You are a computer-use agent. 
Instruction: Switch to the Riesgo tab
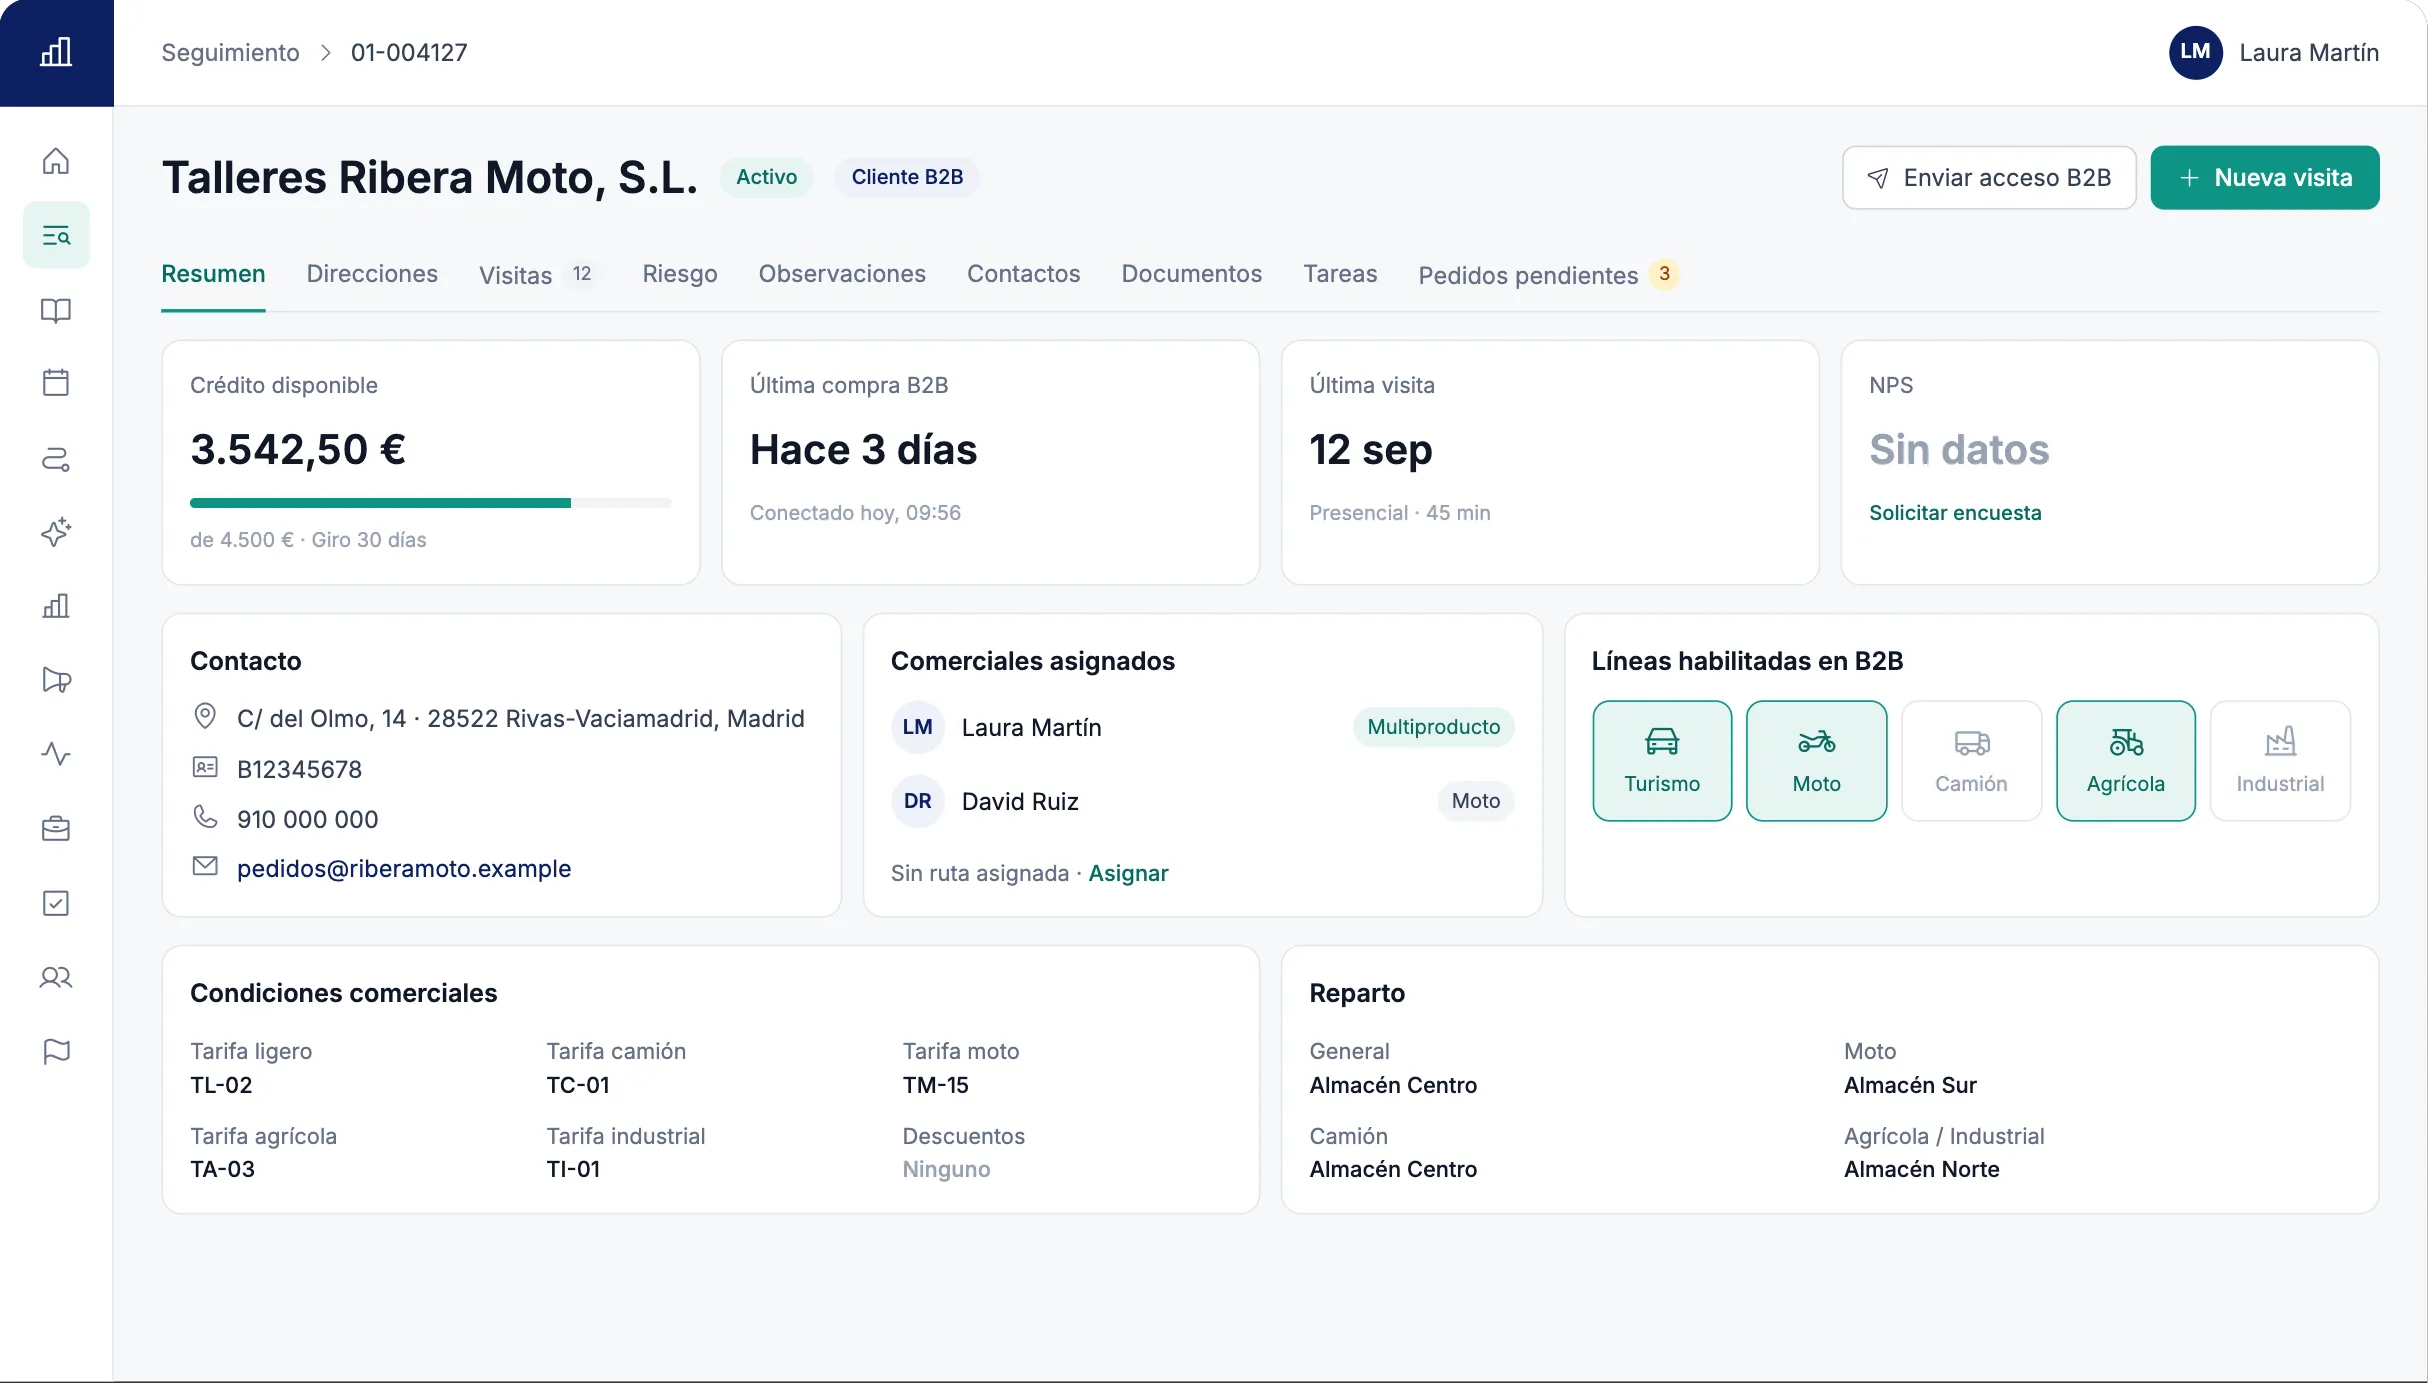coord(680,274)
